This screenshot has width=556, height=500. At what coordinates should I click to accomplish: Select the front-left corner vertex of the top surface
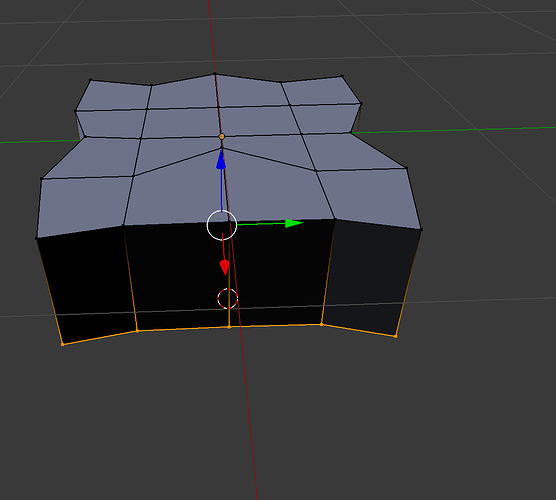tap(37, 238)
